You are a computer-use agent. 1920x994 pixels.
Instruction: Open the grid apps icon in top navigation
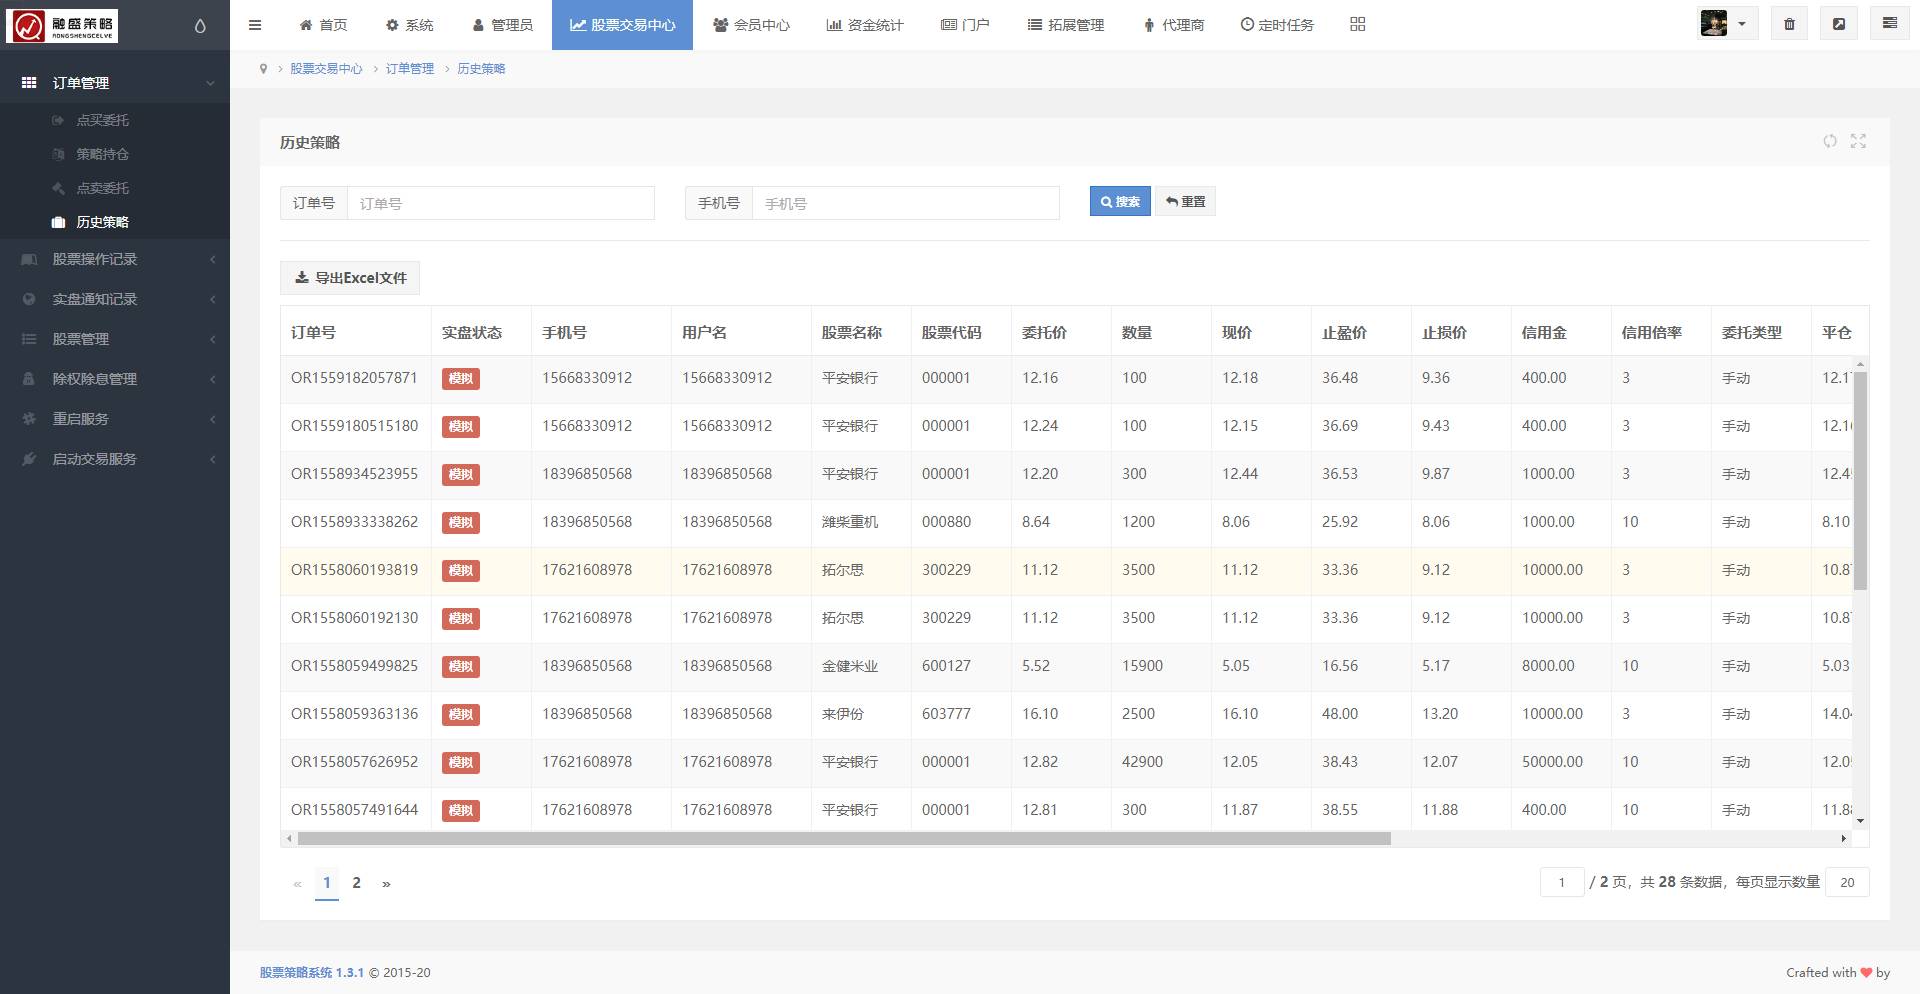point(1357,24)
